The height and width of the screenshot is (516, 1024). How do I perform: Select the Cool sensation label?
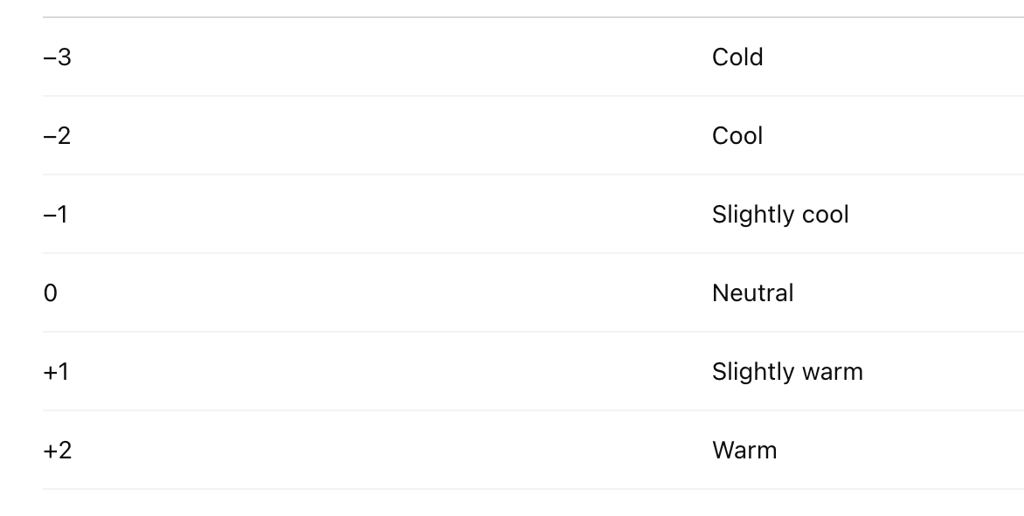737,136
